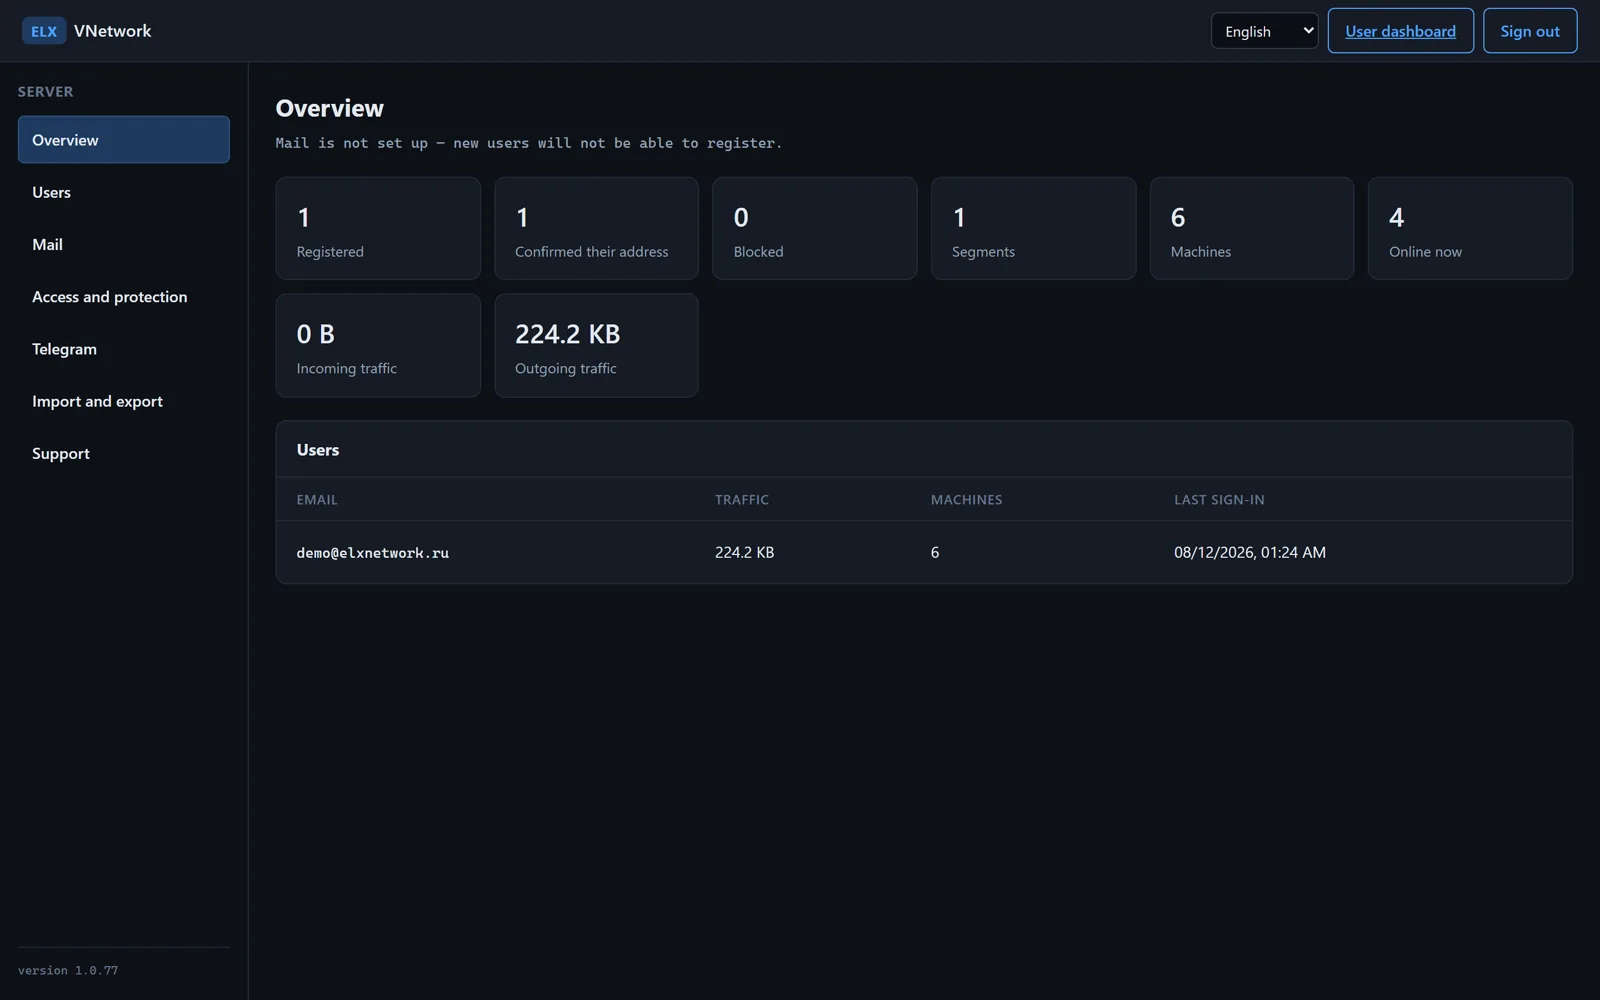This screenshot has height=1000, width=1600.
Task: Click the LAST SIGN-IN column header
Action: [1219, 500]
